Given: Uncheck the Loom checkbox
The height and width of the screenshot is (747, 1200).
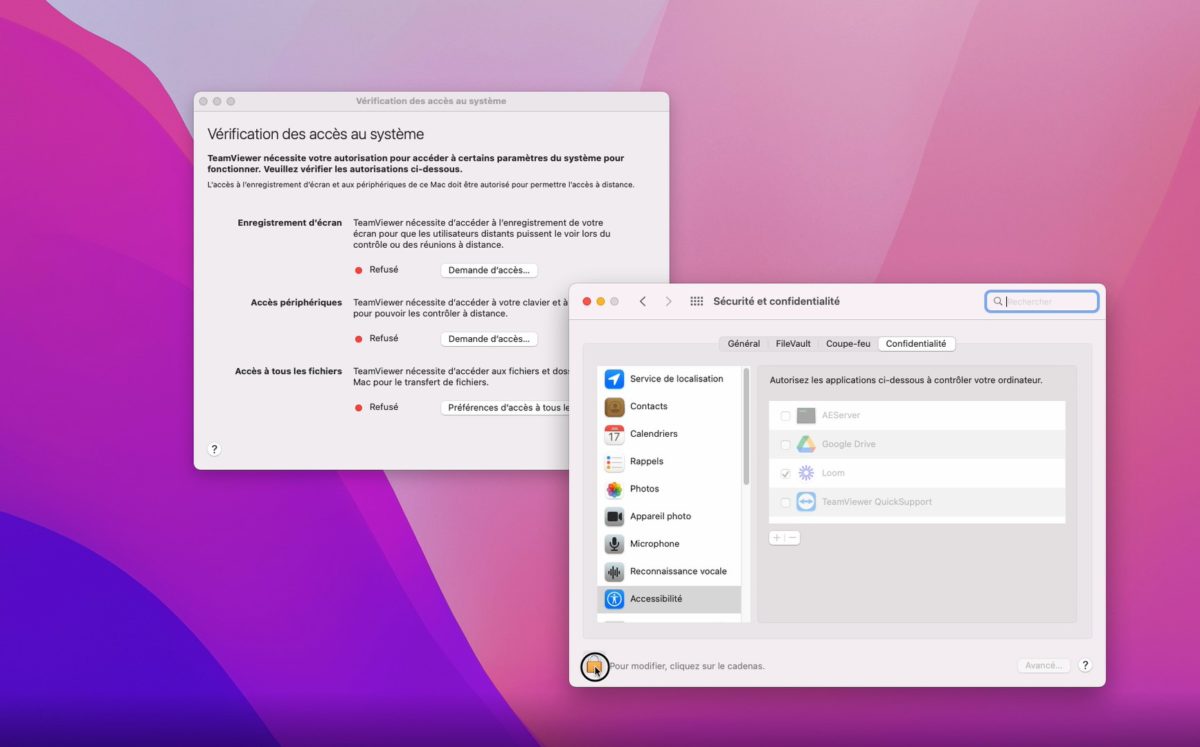Looking at the screenshot, I should [785, 473].
